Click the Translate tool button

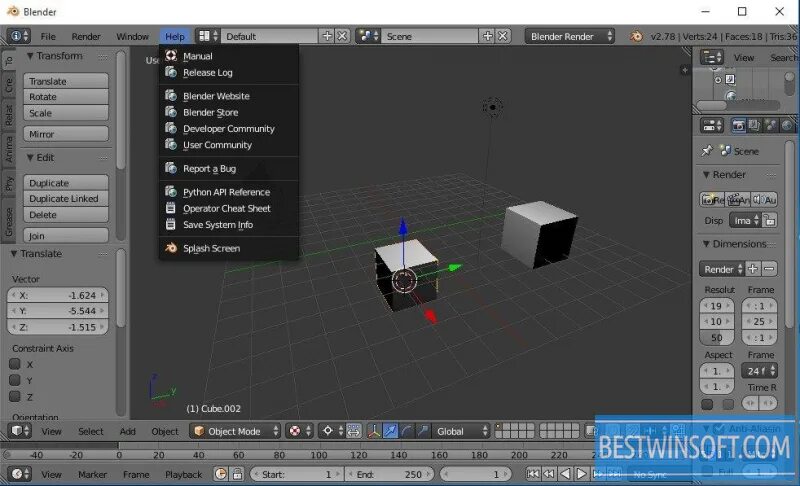point(66,81)
